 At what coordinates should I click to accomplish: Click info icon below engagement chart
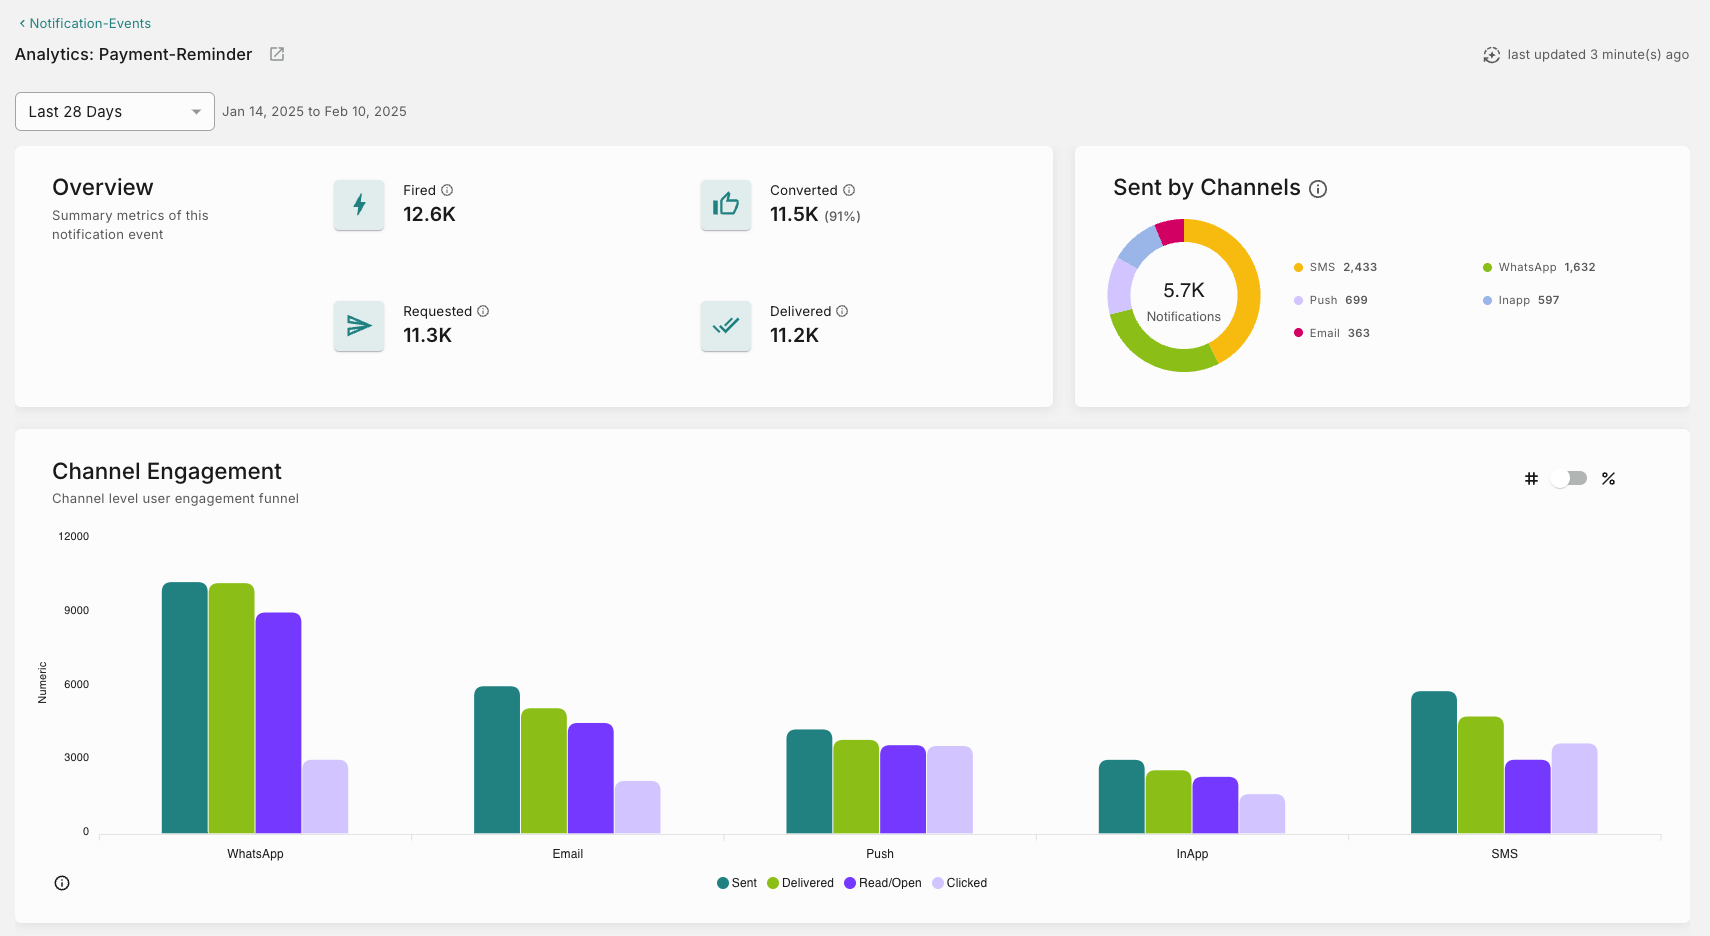[62, 883]
